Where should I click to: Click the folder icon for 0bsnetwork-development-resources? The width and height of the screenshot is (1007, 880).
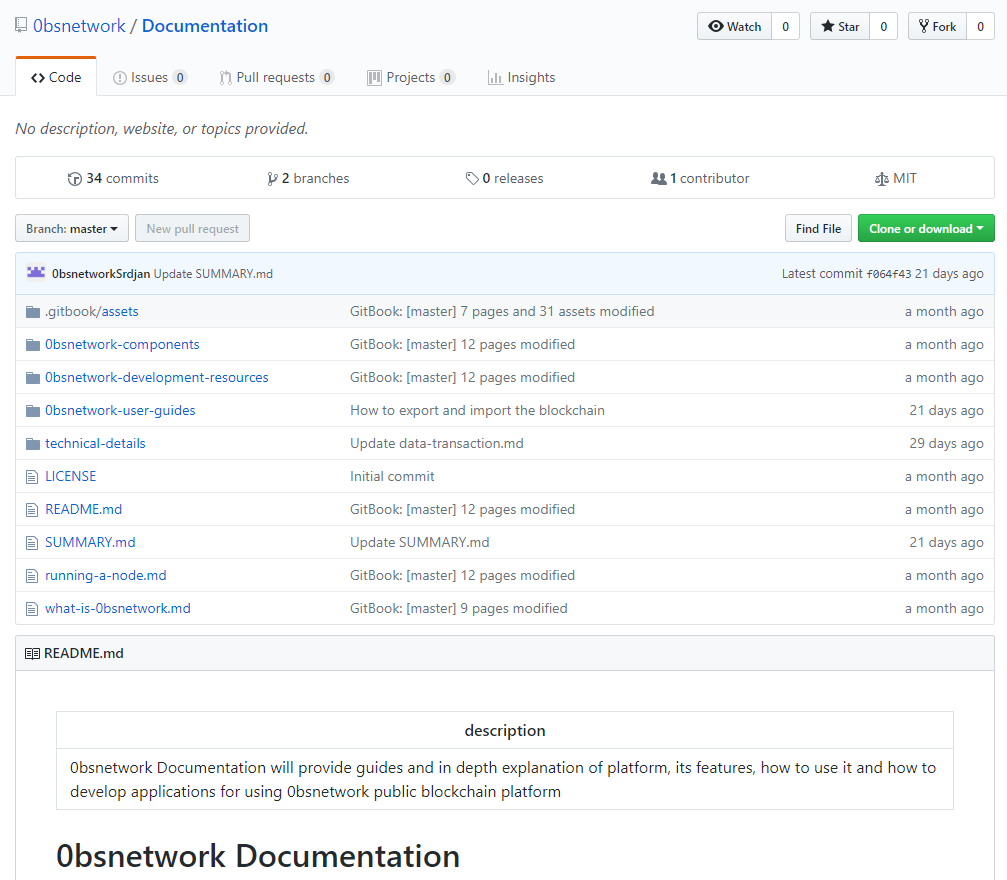point(33,378)
